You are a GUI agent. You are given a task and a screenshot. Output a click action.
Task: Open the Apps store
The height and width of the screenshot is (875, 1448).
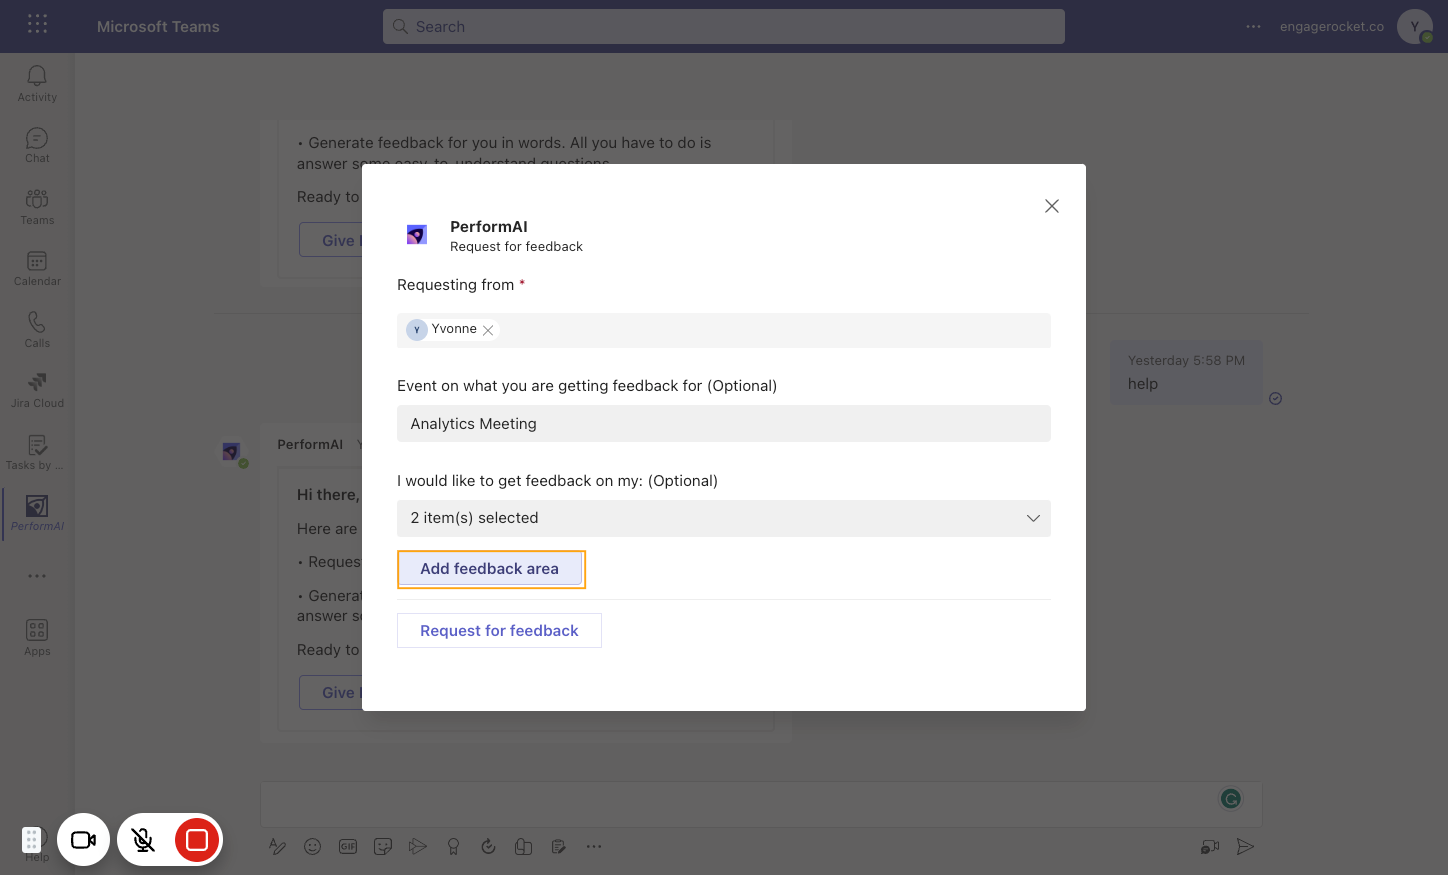tap(37, 637)
